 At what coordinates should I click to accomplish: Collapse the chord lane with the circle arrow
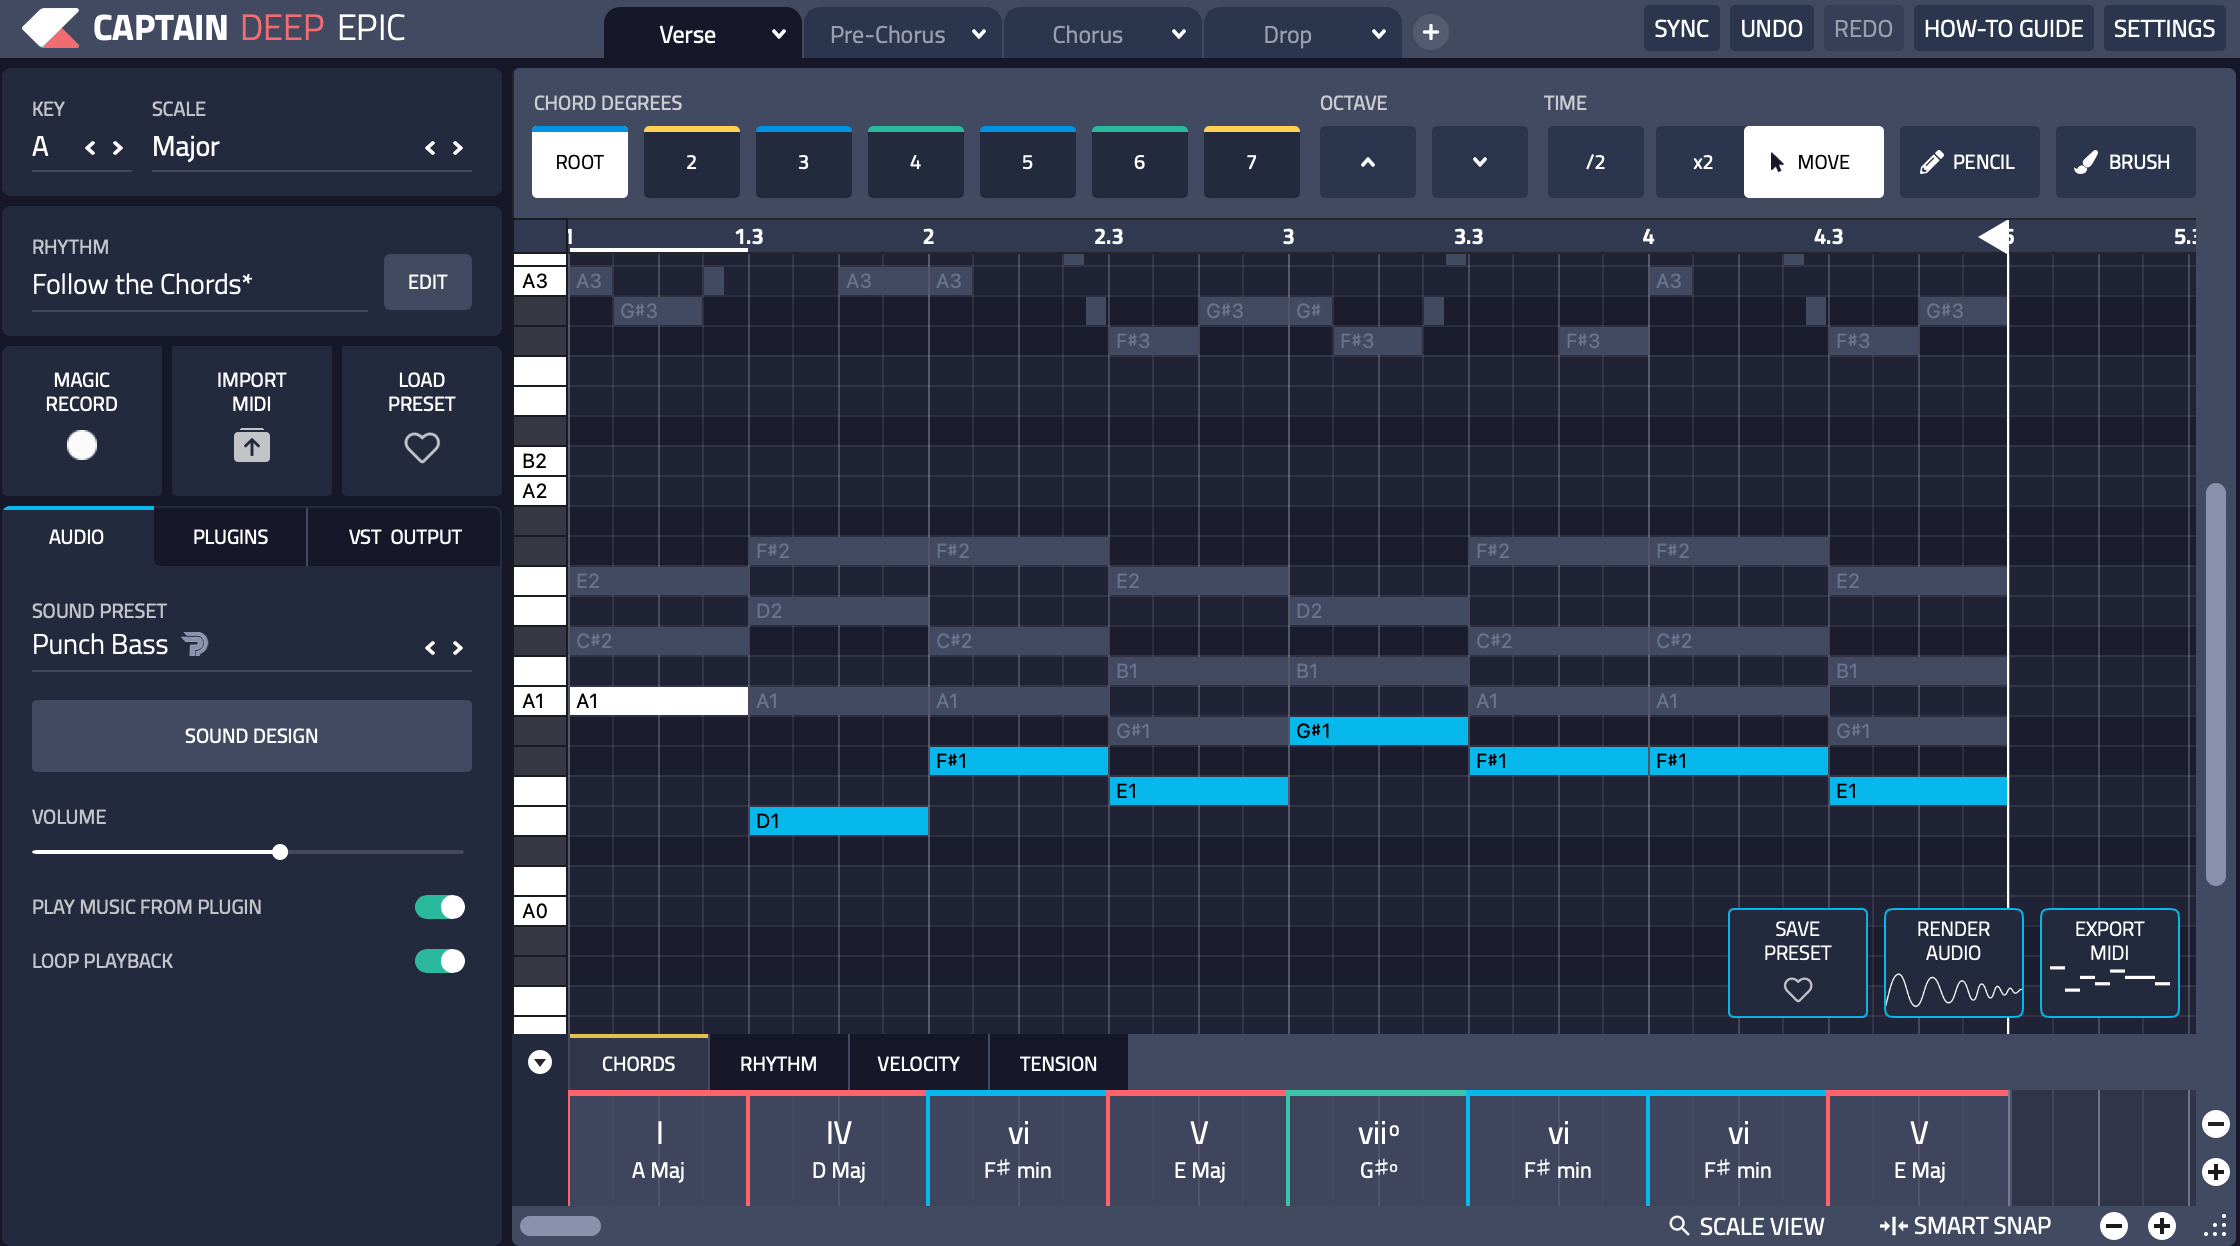pyautogui.click(x=539, y=1062)
